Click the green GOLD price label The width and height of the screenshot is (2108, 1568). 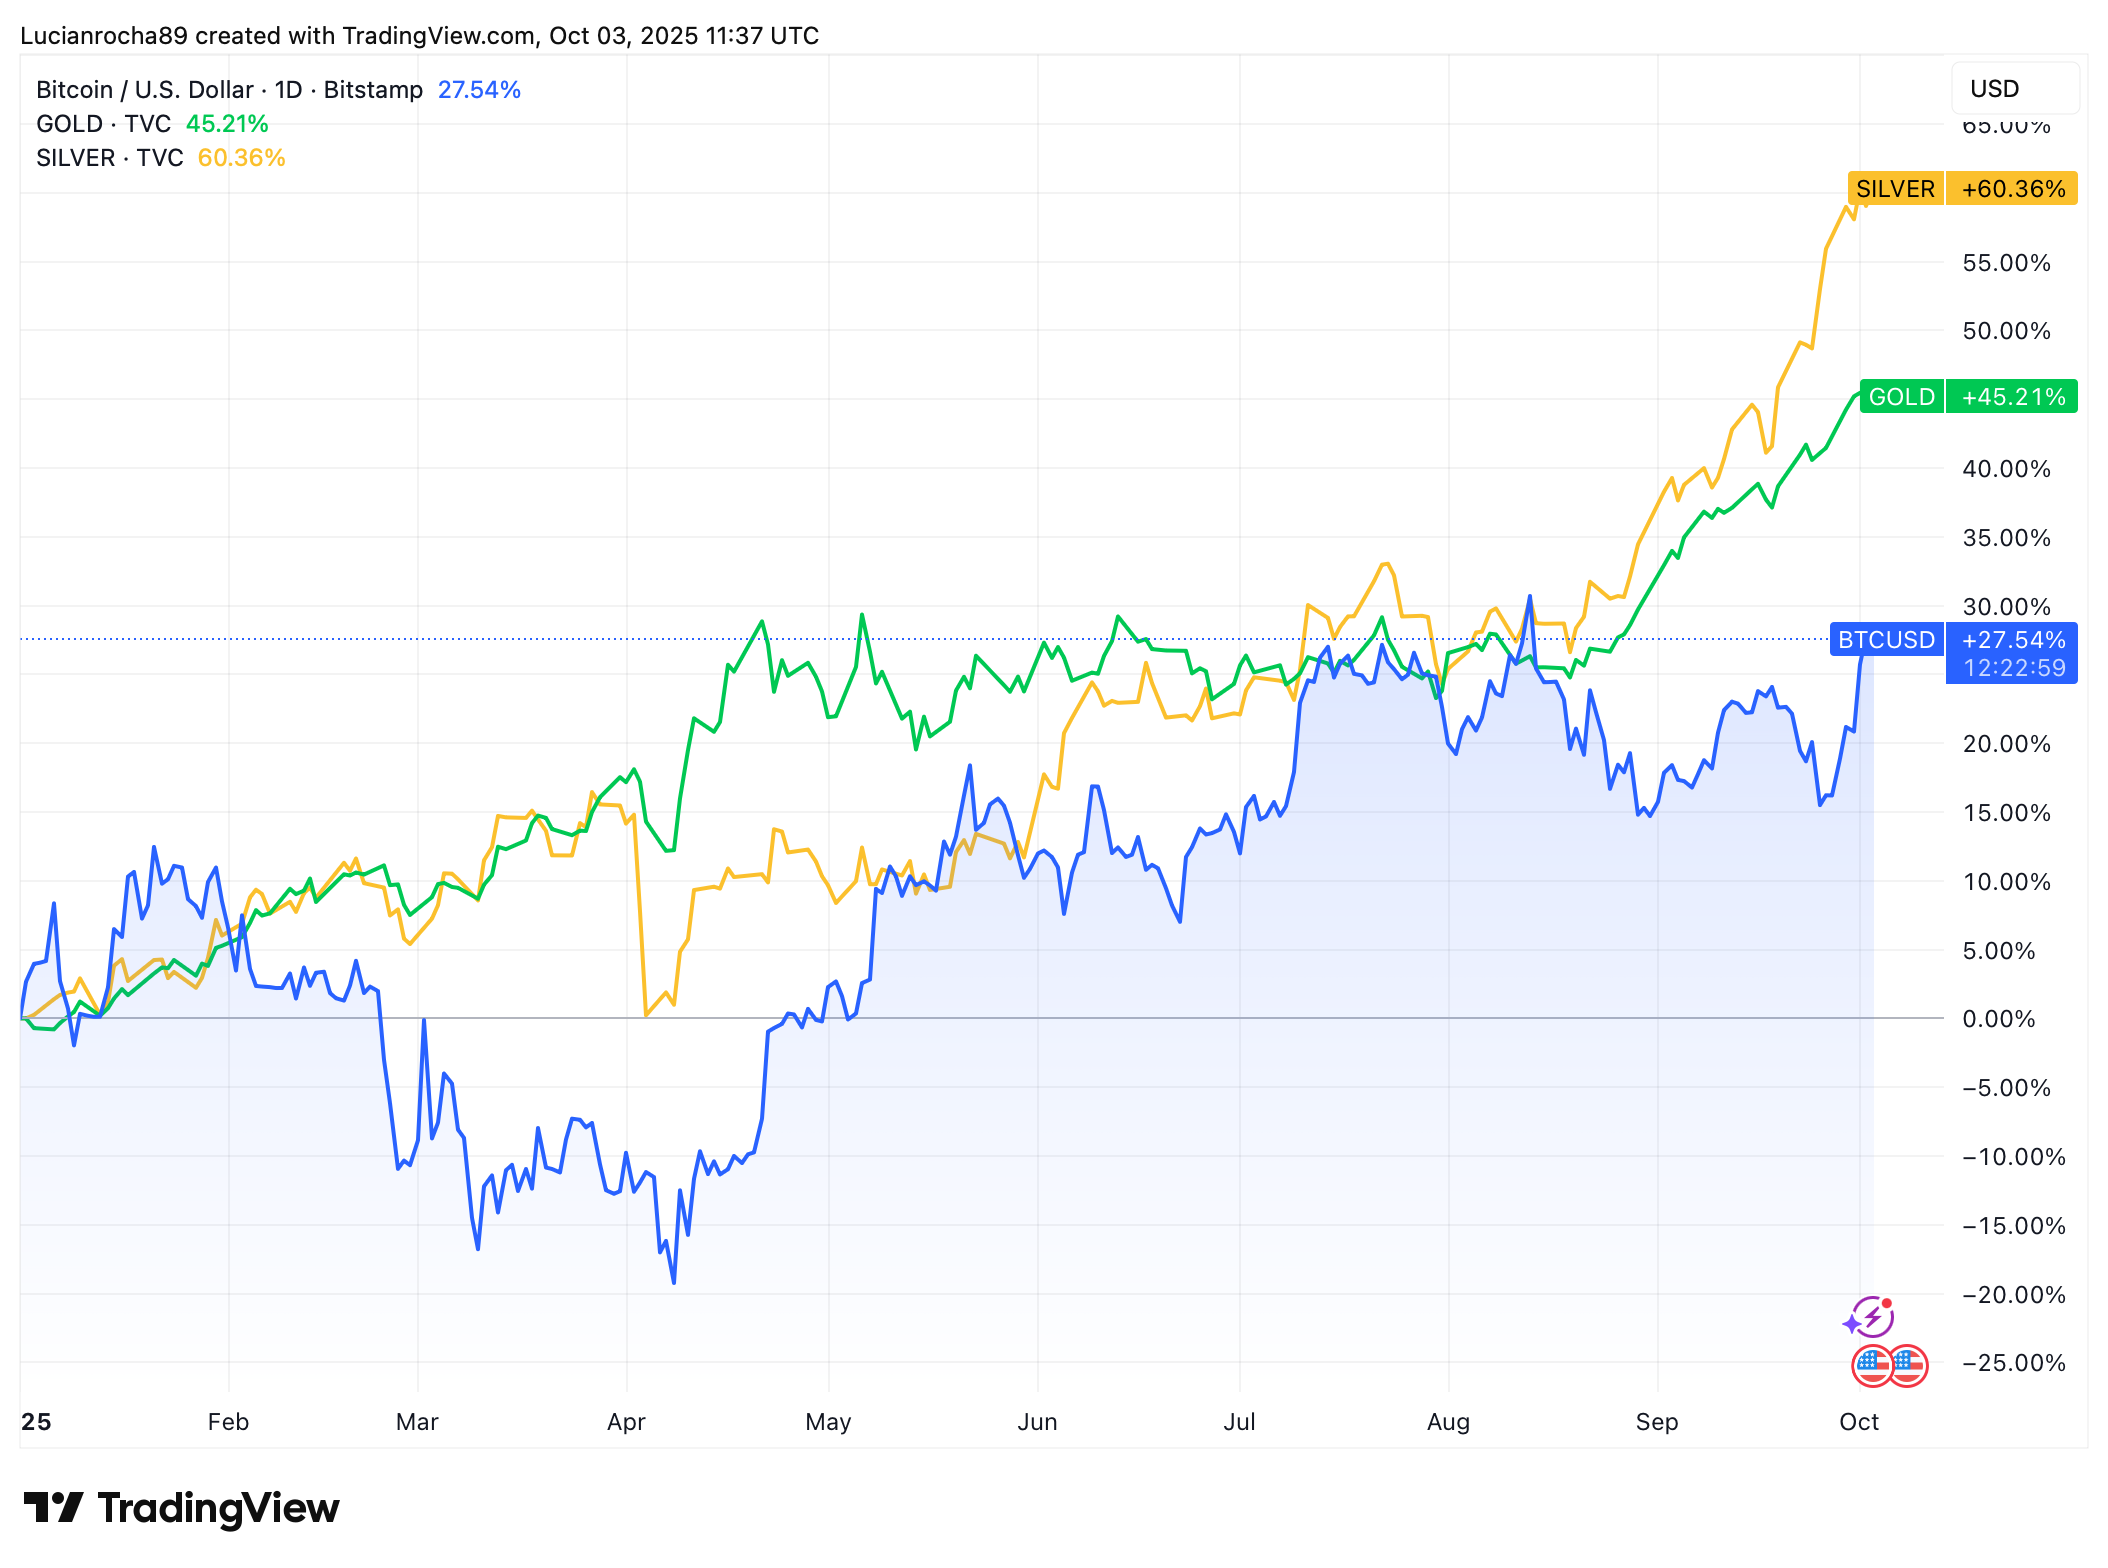point(1901,397)
